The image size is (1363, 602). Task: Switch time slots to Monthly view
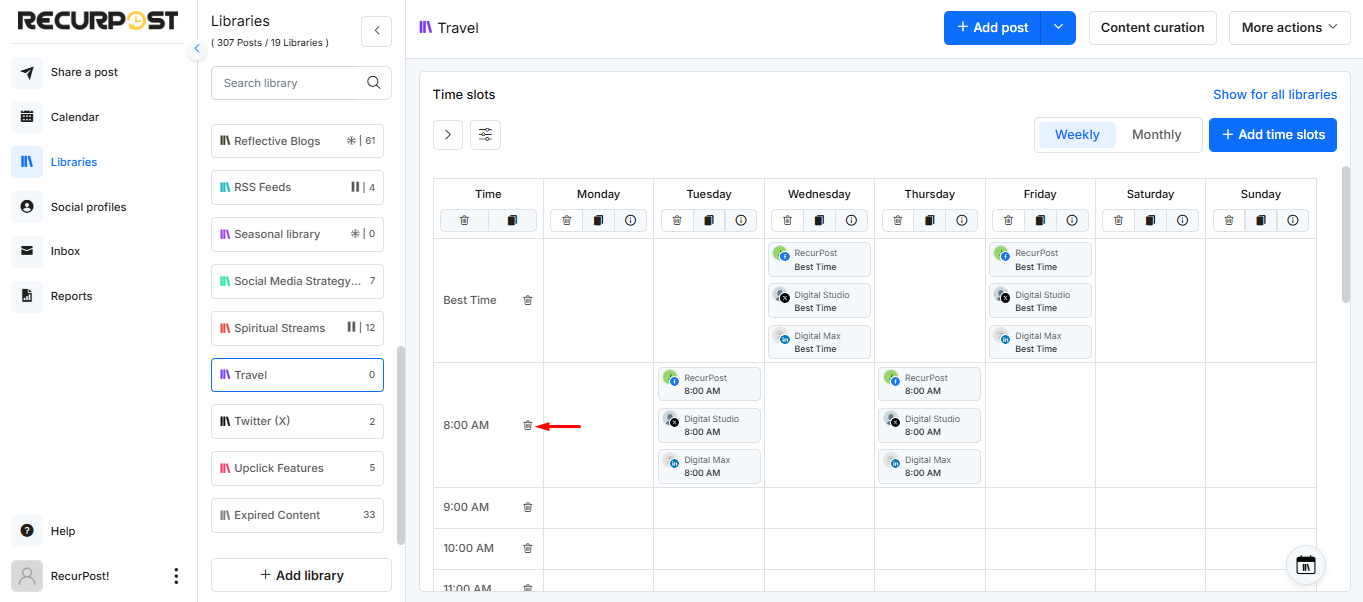[1156, 135]
